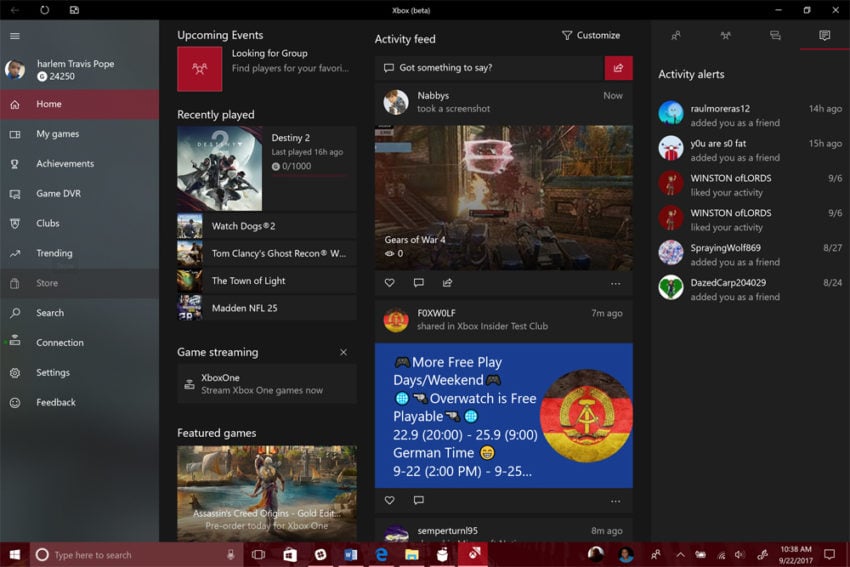Open SprayingWolf869 friend alert
The height and width of the screenshot is (567, 850).
[x=750, y=255]
